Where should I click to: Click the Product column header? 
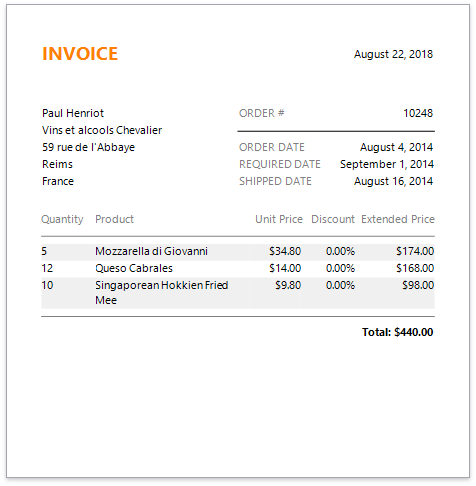[x=114, y=219]
